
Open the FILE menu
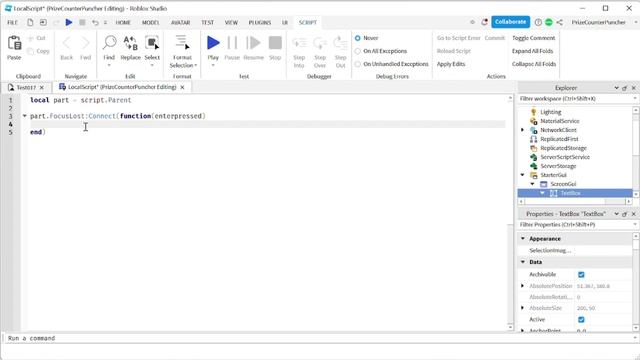pyautogui.click(x=12, y=22)
